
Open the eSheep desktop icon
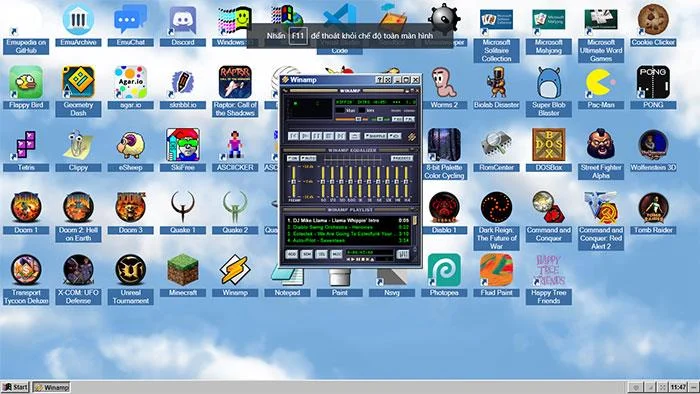coord(130,150)
